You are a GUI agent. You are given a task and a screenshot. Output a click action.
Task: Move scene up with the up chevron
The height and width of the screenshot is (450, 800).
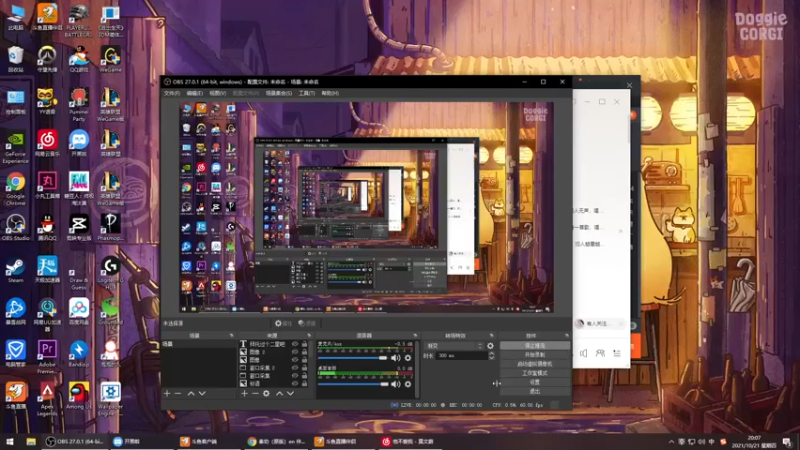coord(191,393)
